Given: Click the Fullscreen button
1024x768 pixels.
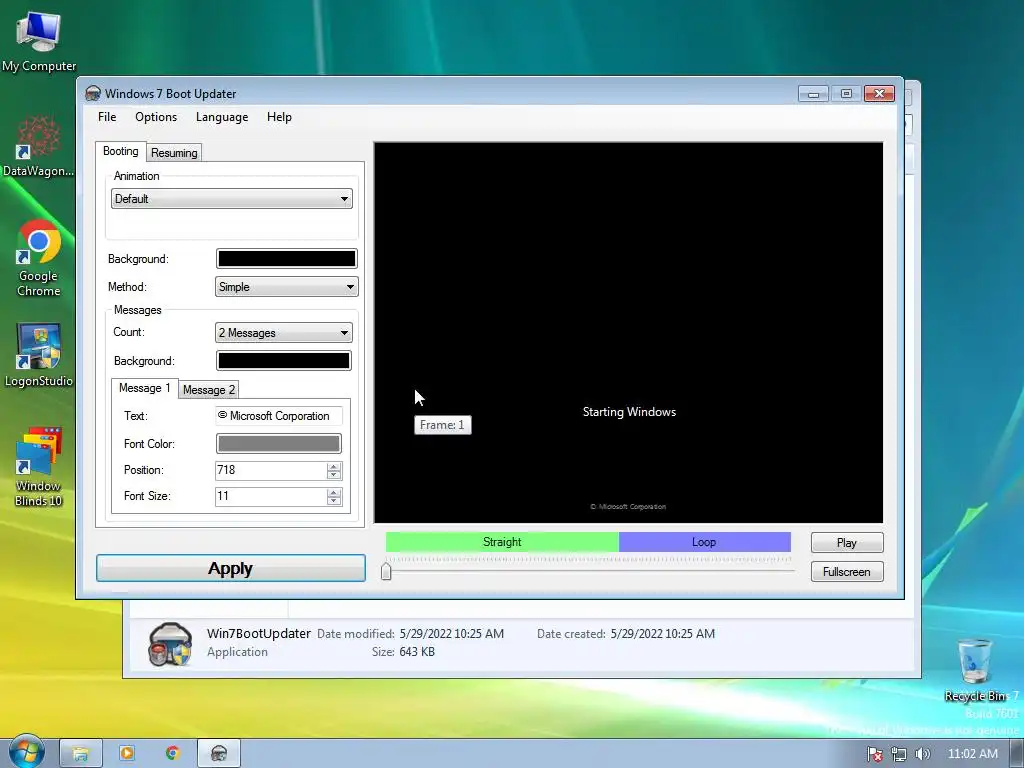Looking at the screenshot, I should (847, 571).
